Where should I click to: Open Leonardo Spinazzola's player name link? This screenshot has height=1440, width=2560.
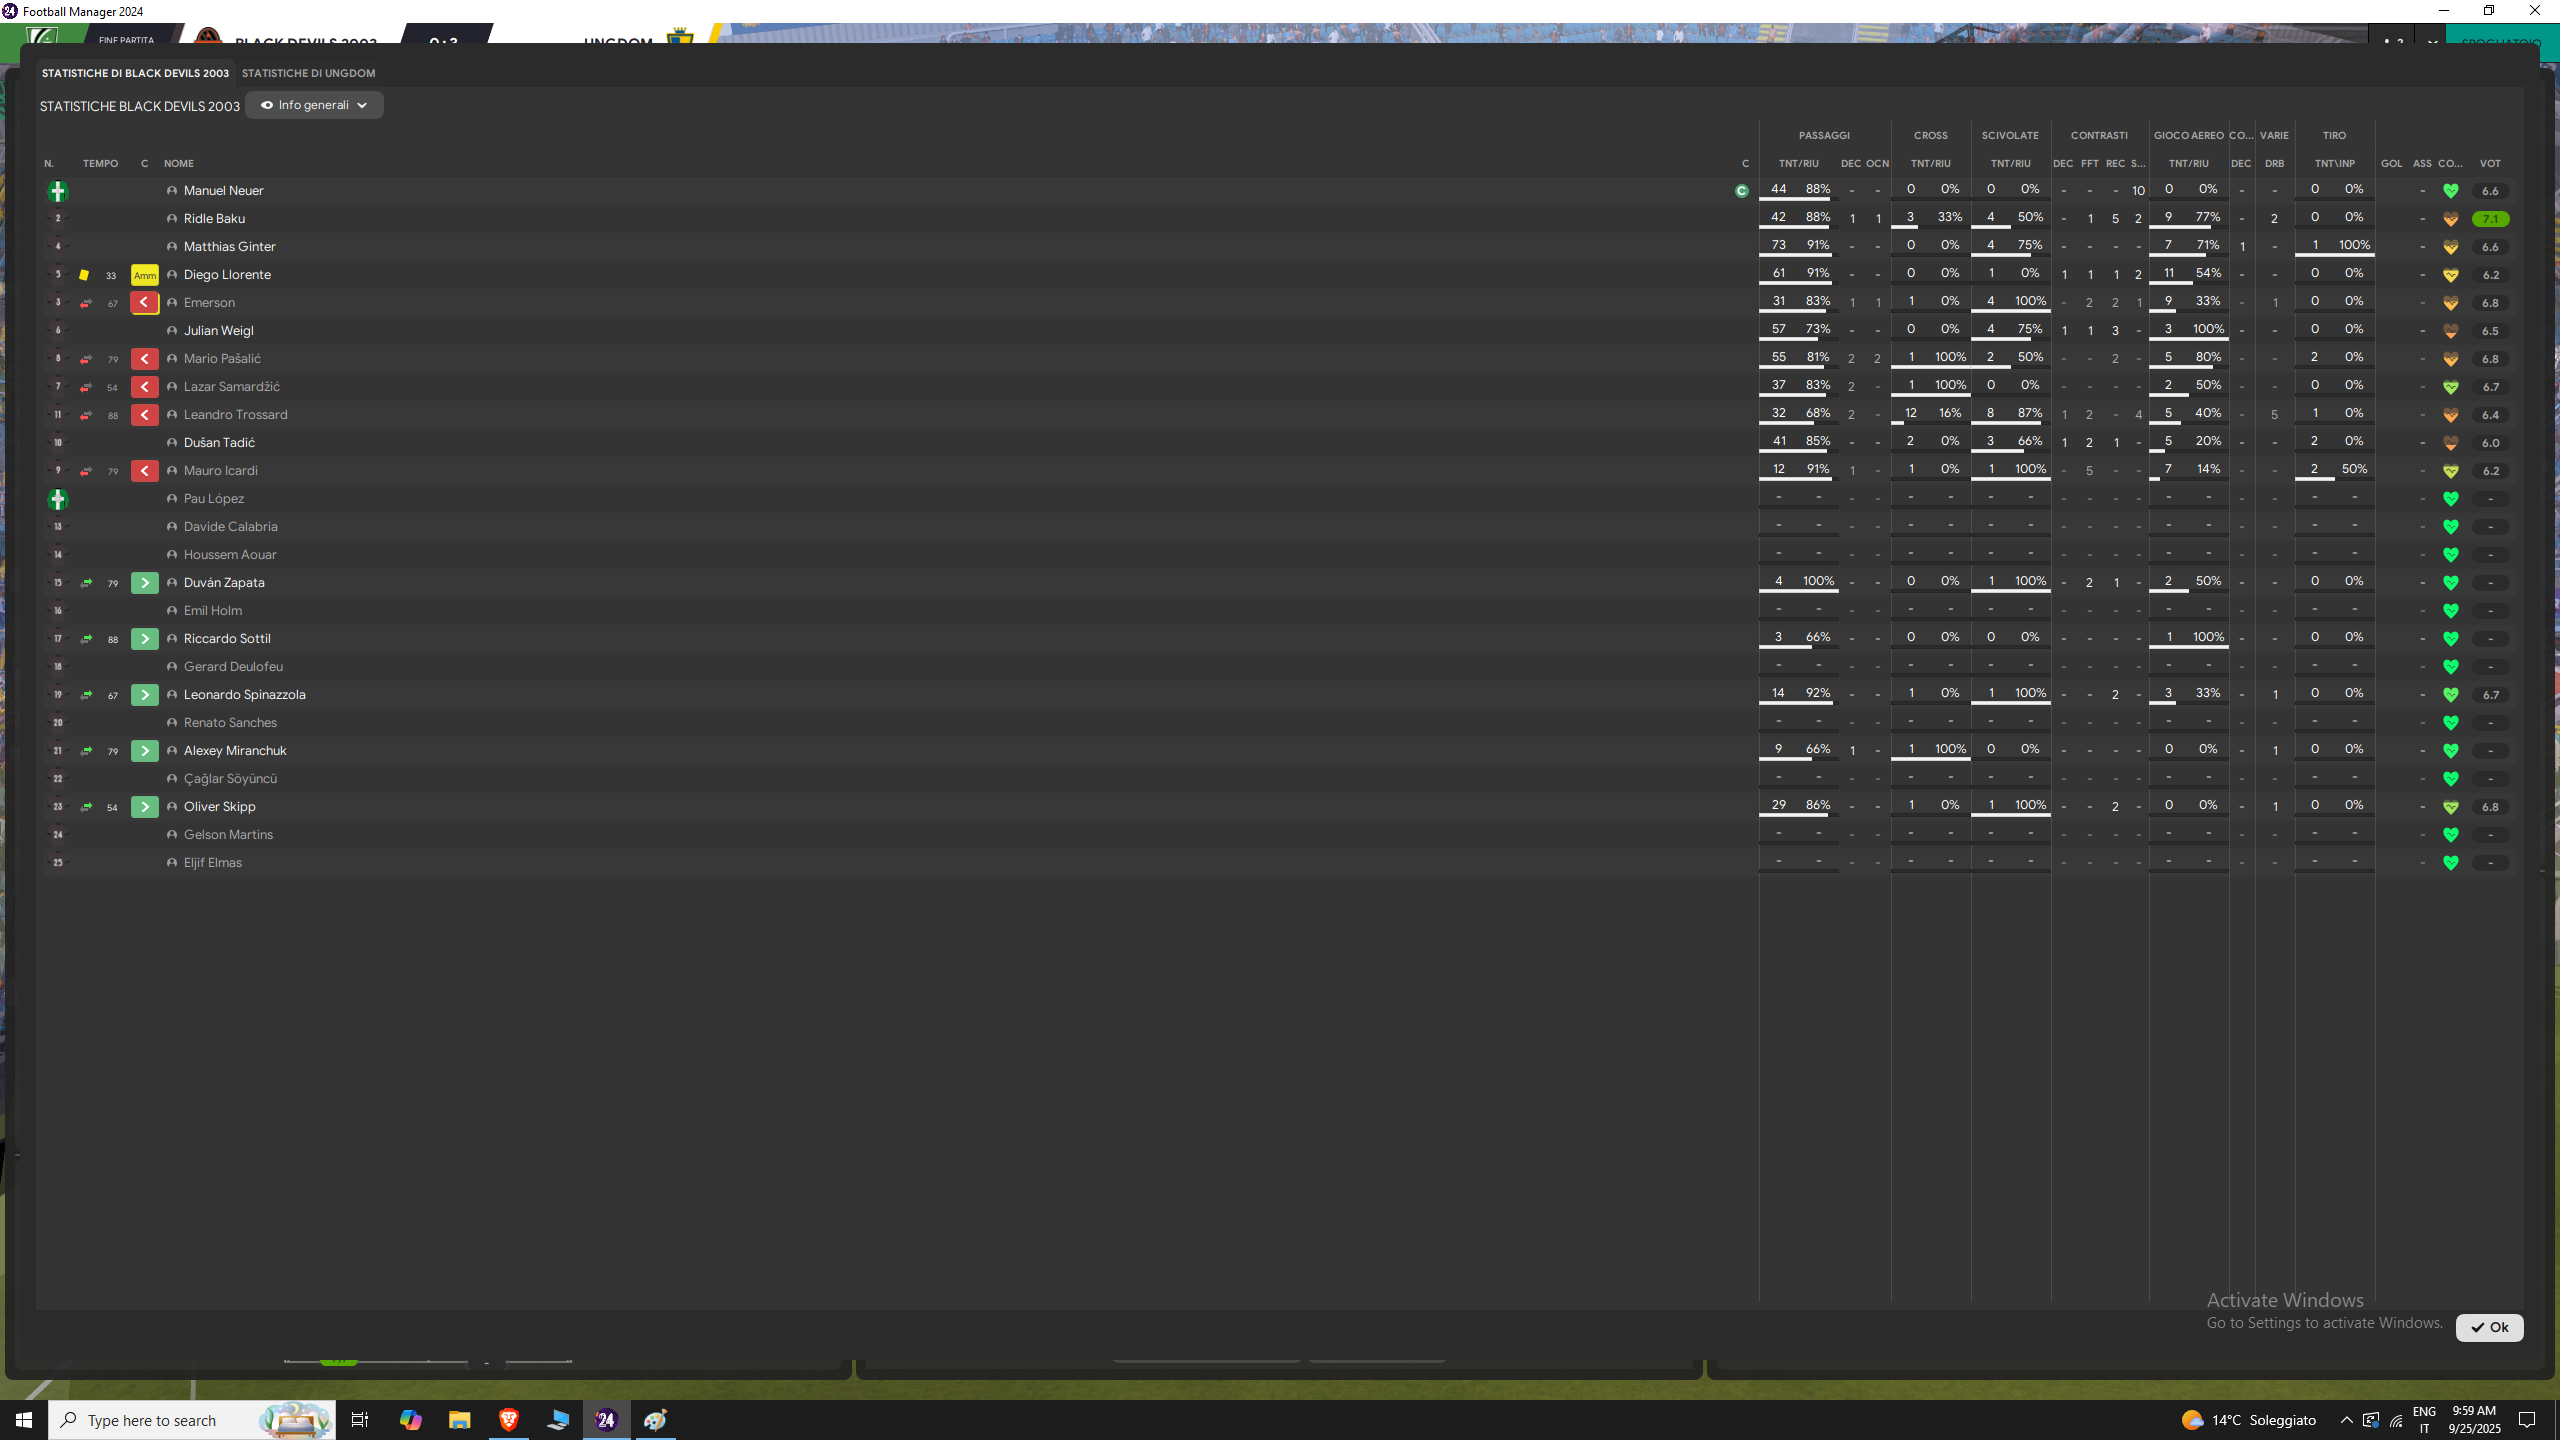[x=244, y=695]
